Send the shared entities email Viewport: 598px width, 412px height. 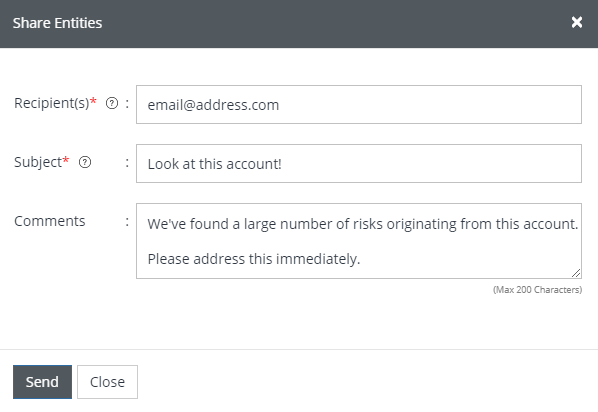[x=42, y=382]
